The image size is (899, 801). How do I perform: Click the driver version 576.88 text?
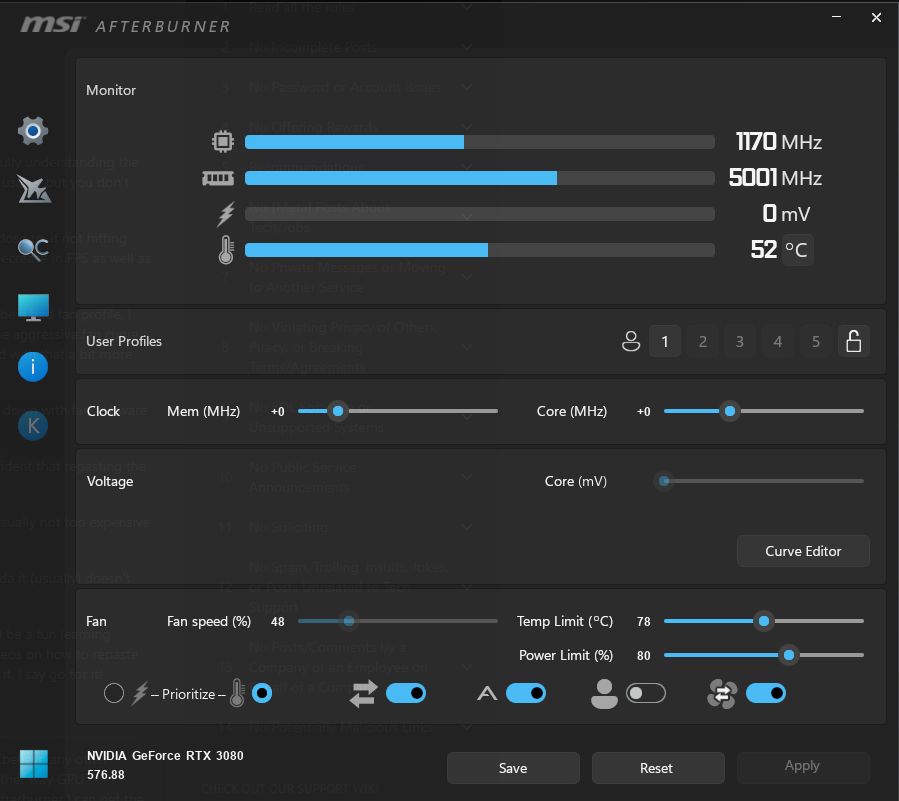(x=105, y=775)
